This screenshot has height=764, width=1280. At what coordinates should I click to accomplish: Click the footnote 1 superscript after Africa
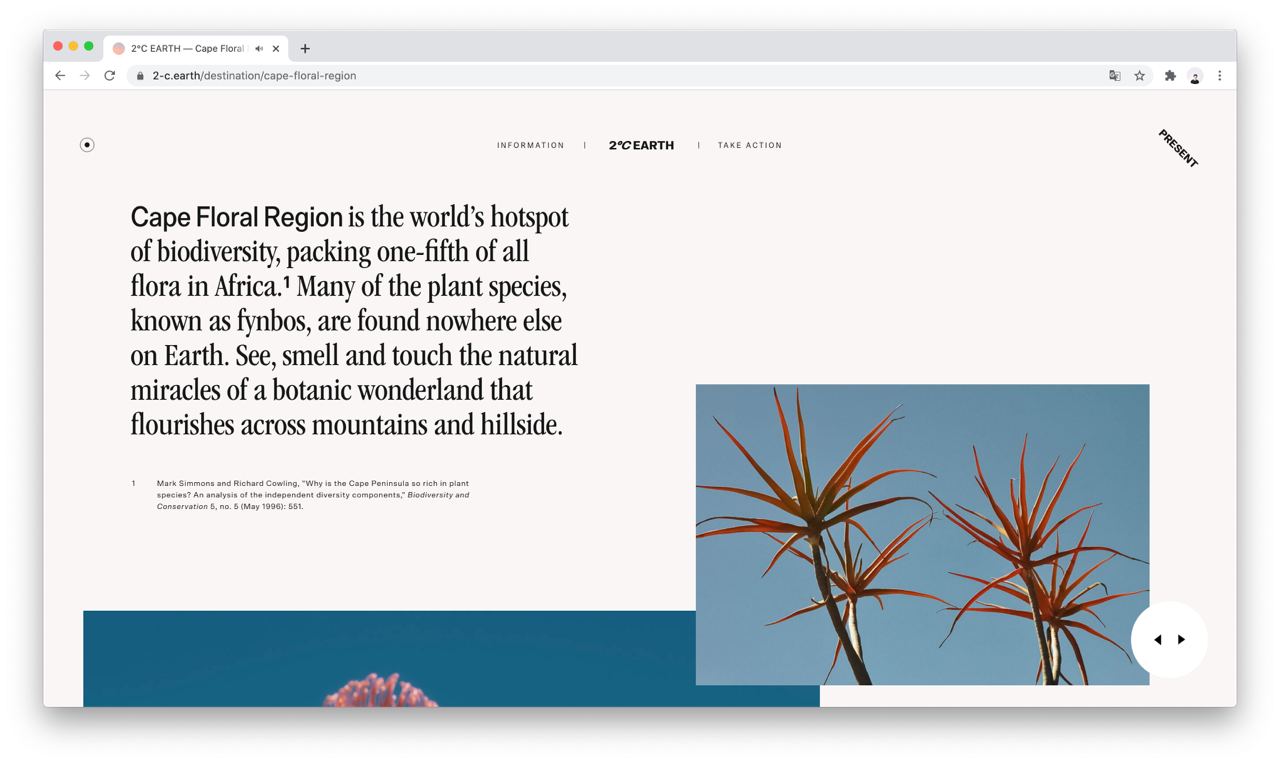[x=286, y=283]
